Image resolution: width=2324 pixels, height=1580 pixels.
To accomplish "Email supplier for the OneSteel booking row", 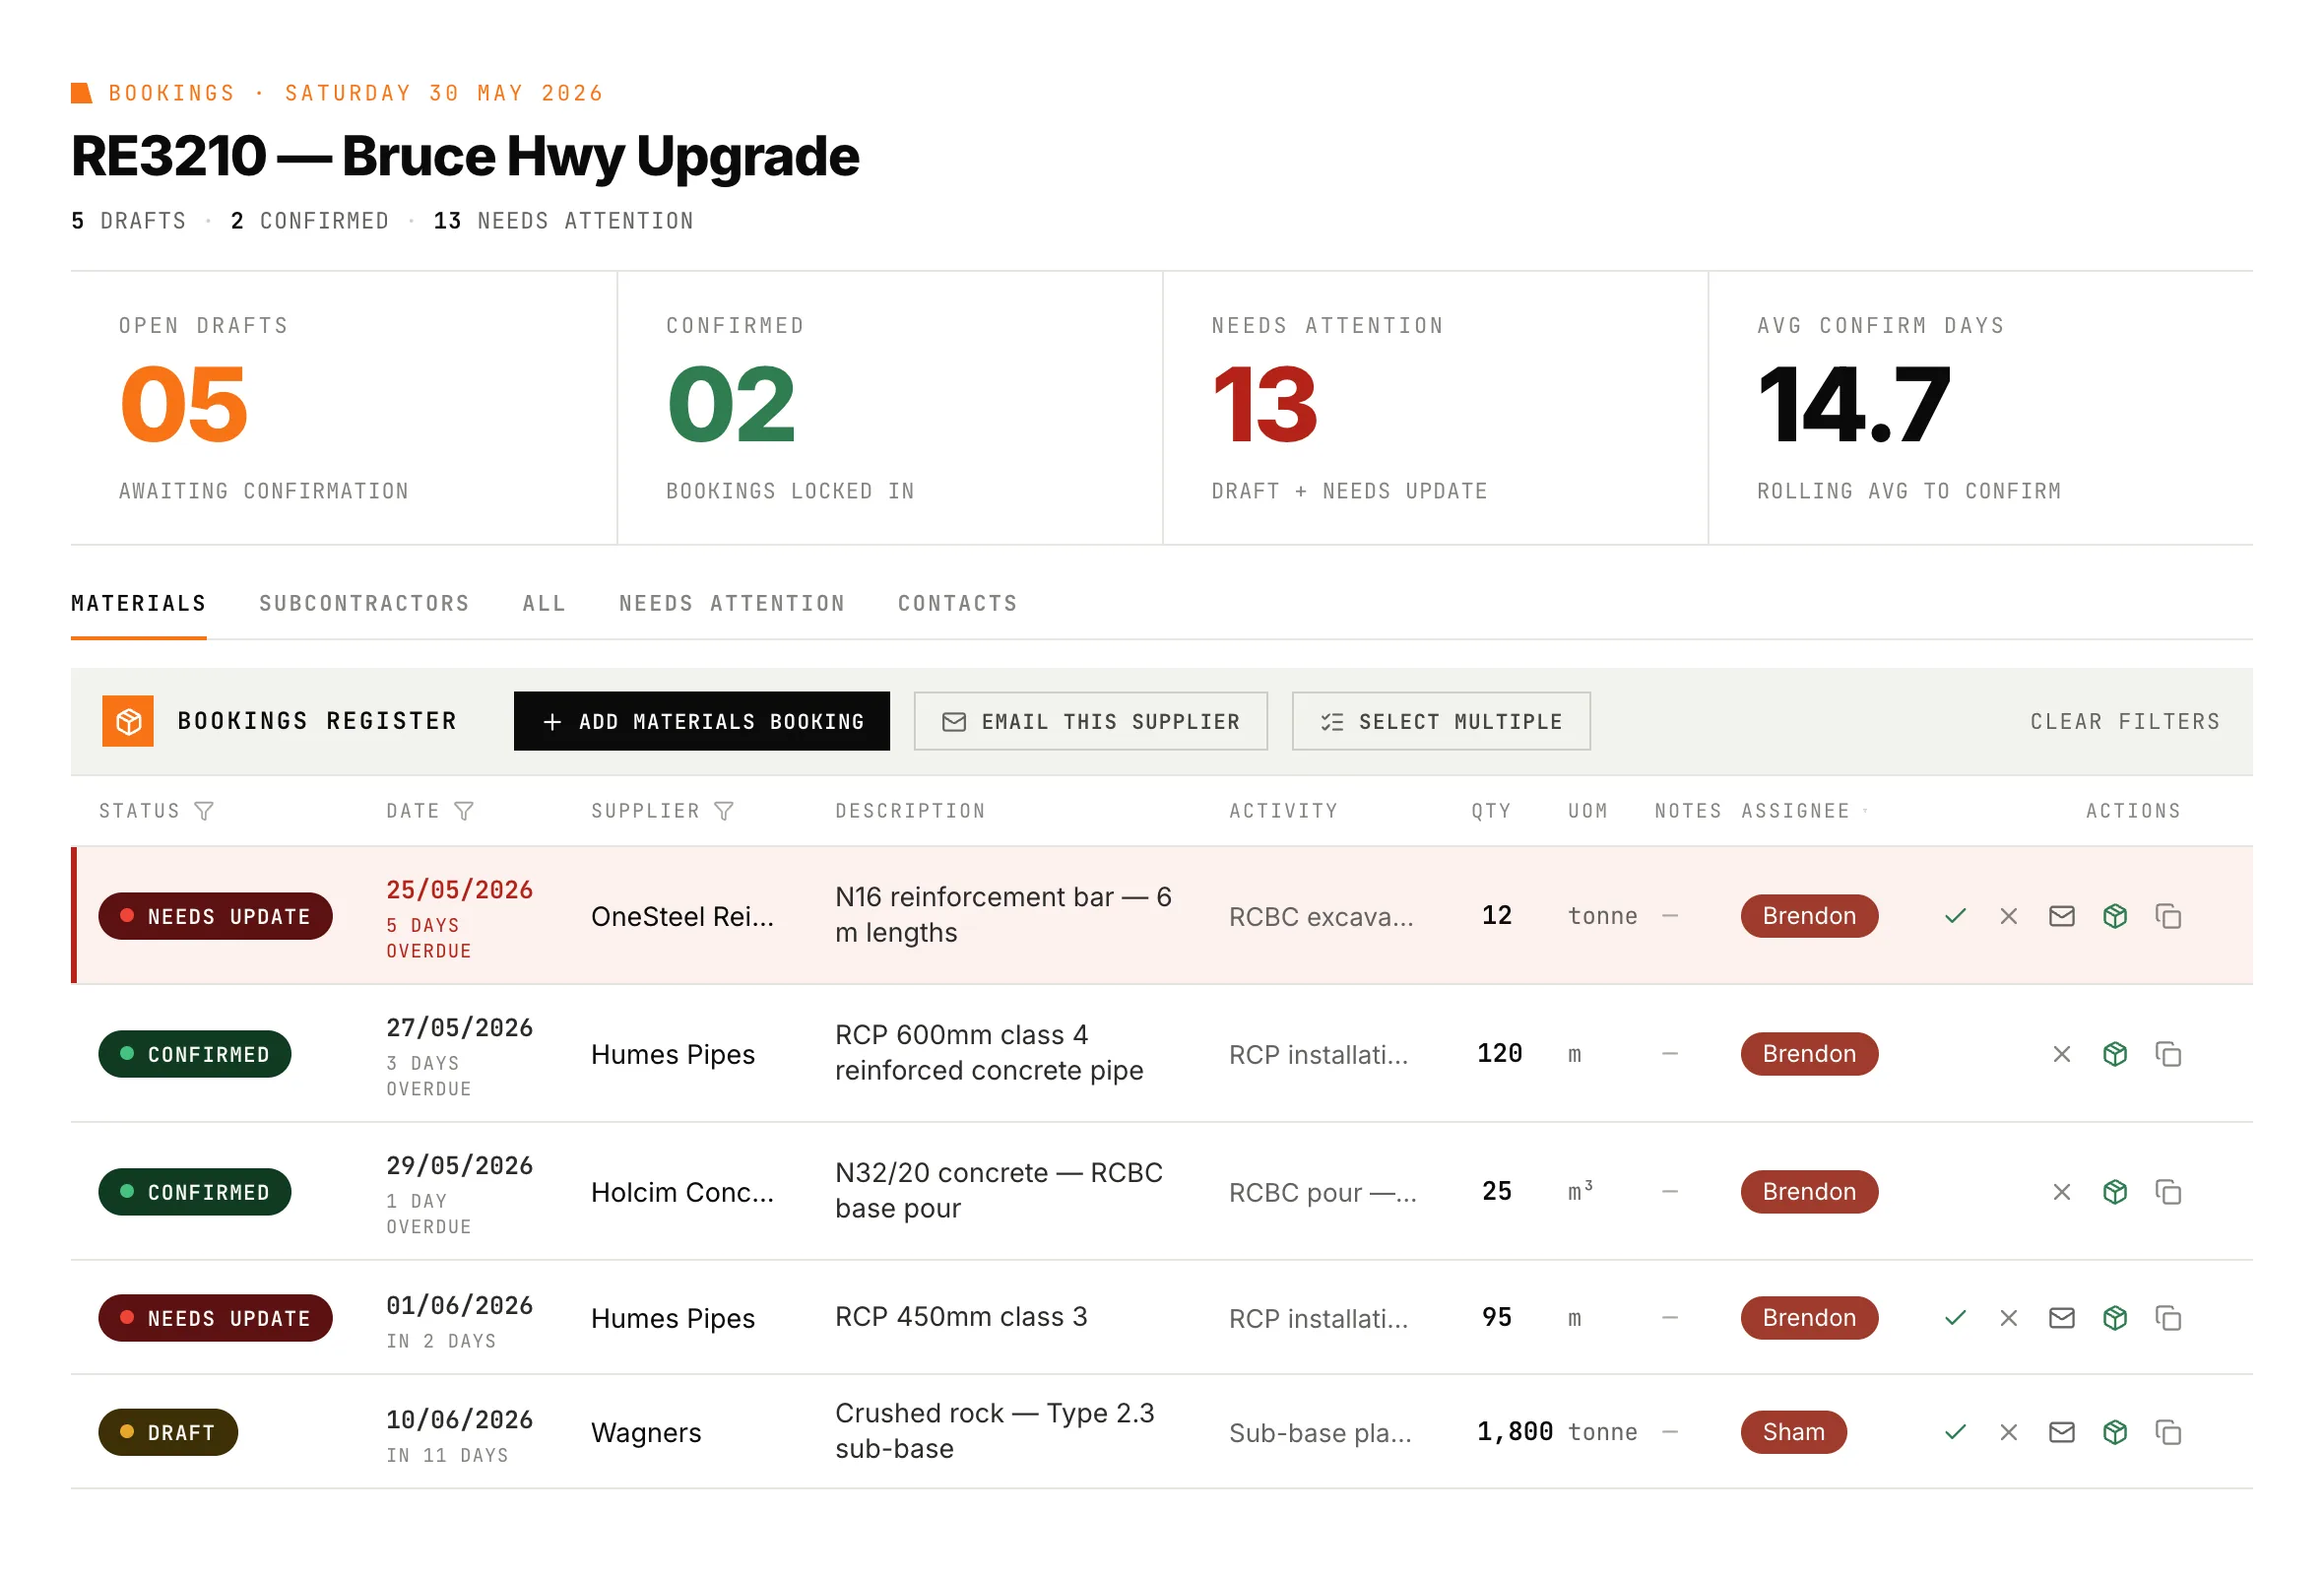I will click(2061, 916).
